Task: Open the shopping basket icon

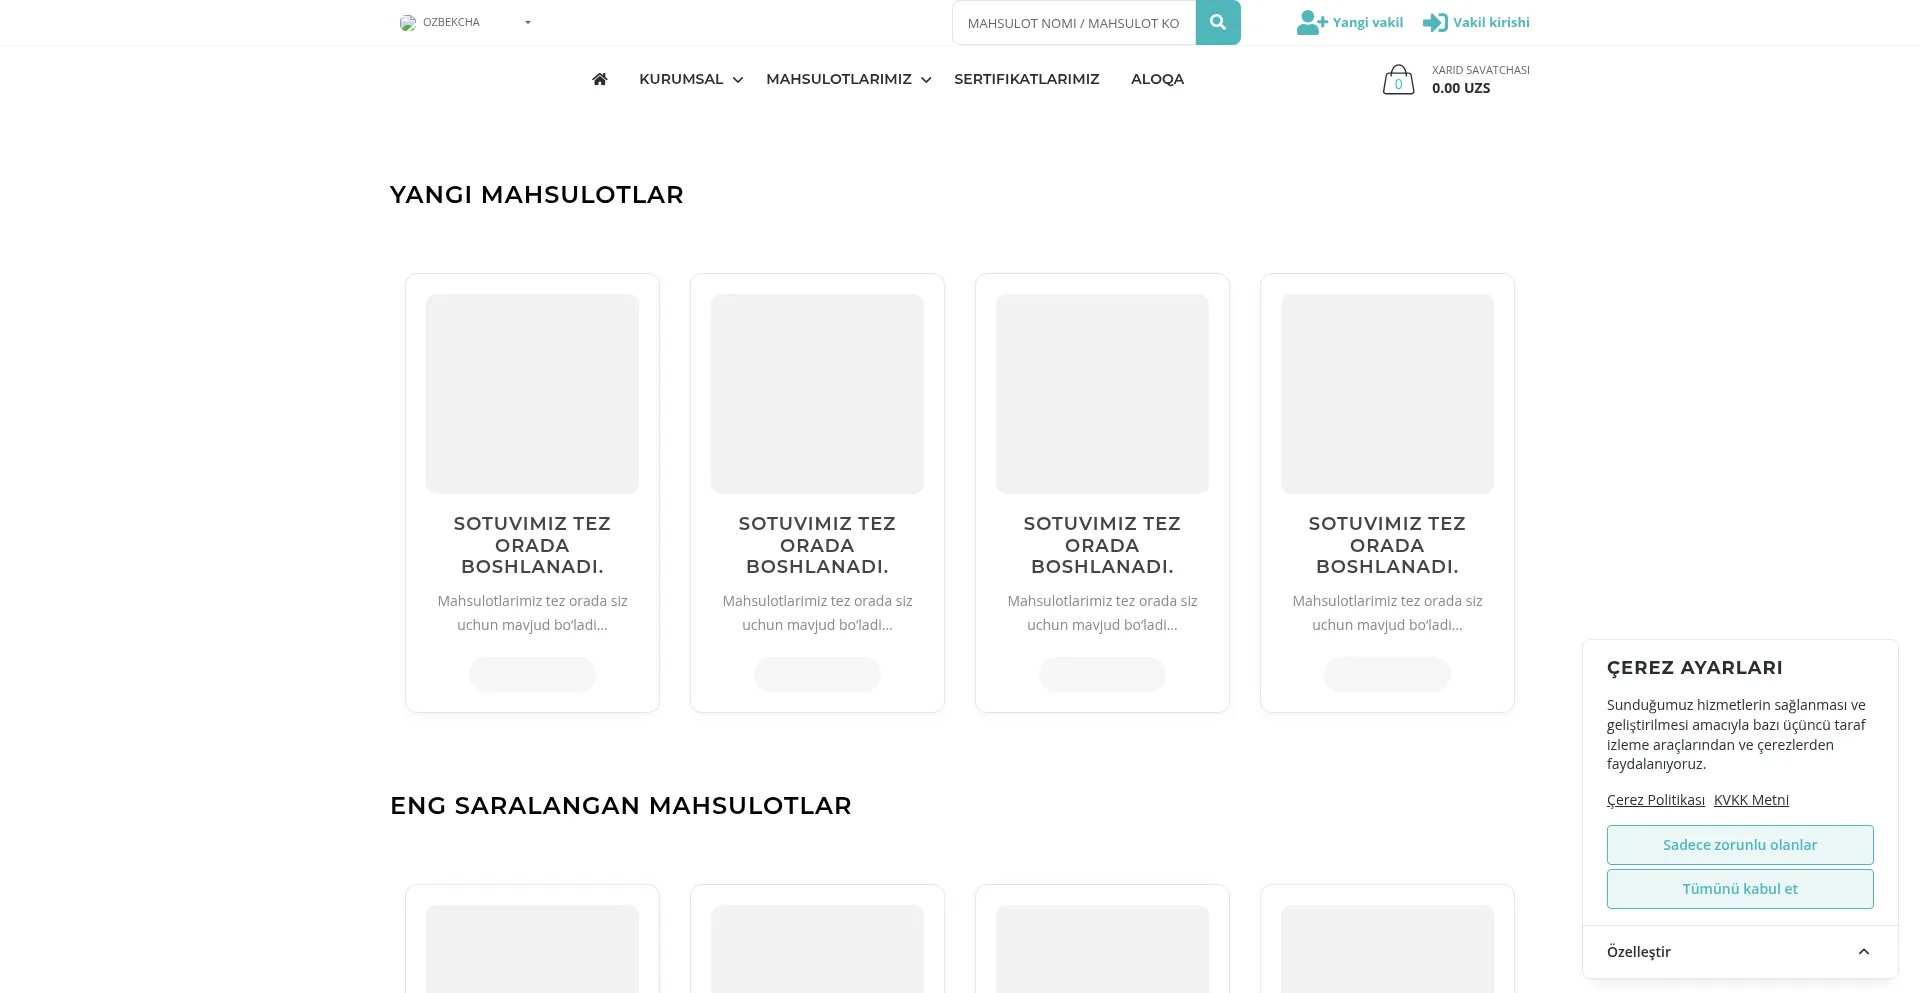Action: [1397, 80]
